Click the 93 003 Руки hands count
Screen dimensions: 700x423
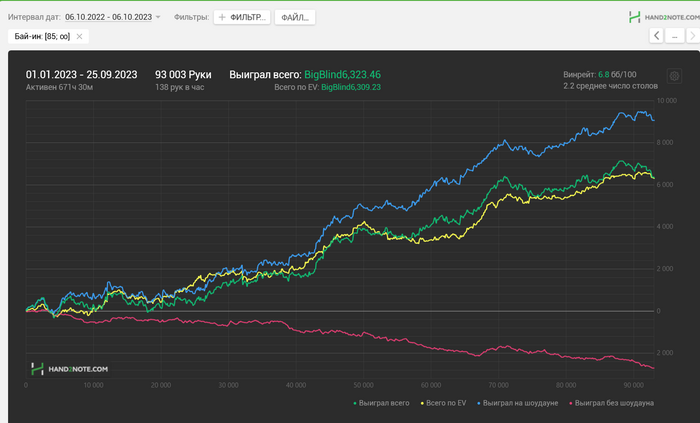coord(183,75)
